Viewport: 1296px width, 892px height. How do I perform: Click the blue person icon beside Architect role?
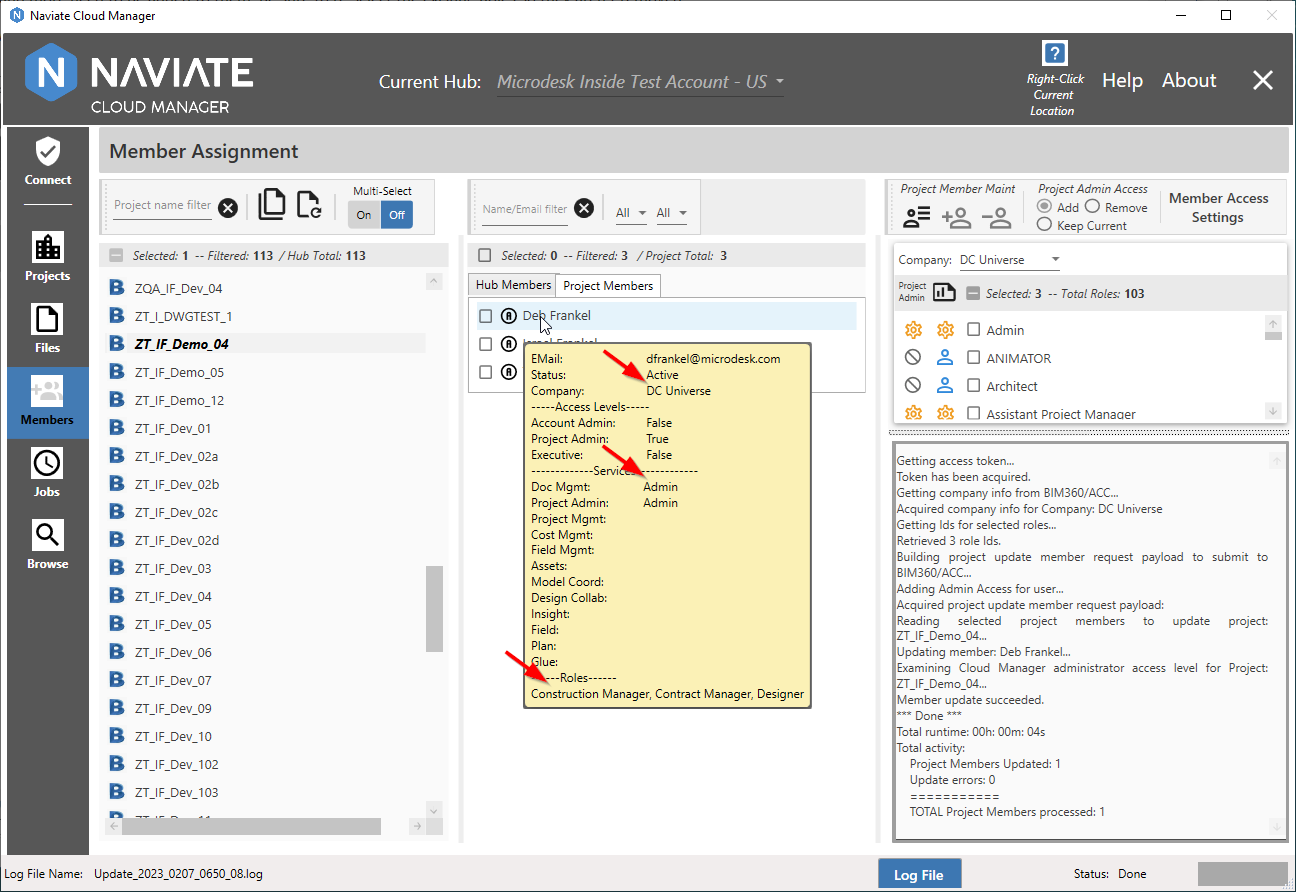click(945, 386)
